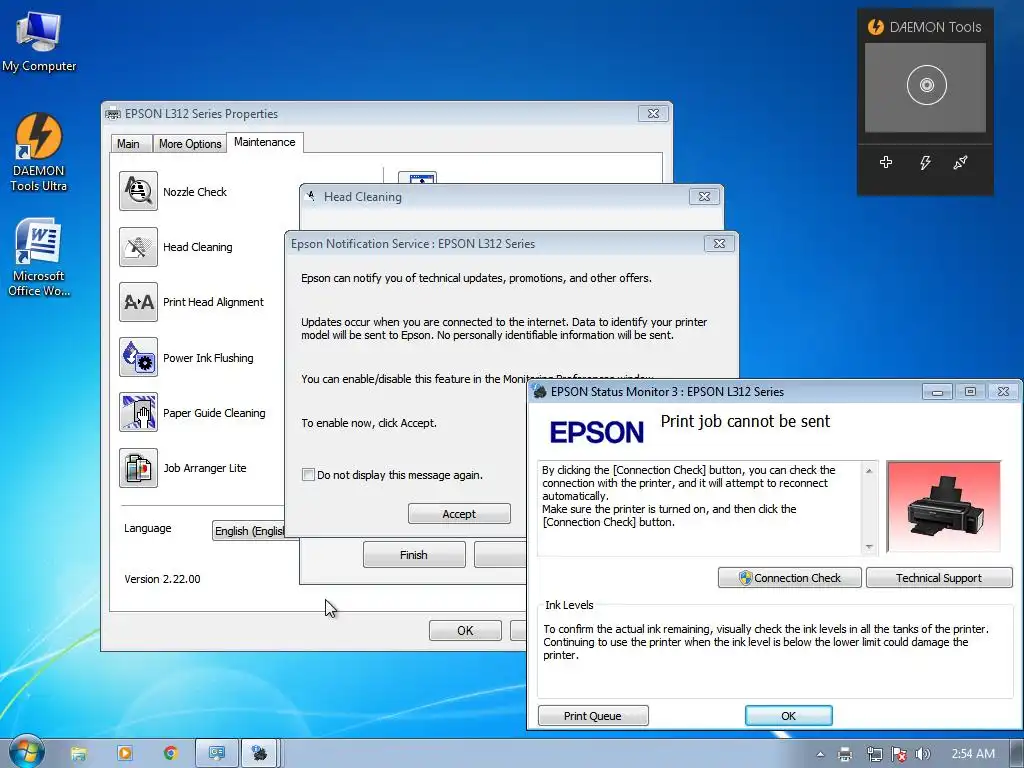
Task: Open the Windows Start menu
Action: tap(26, 753)
